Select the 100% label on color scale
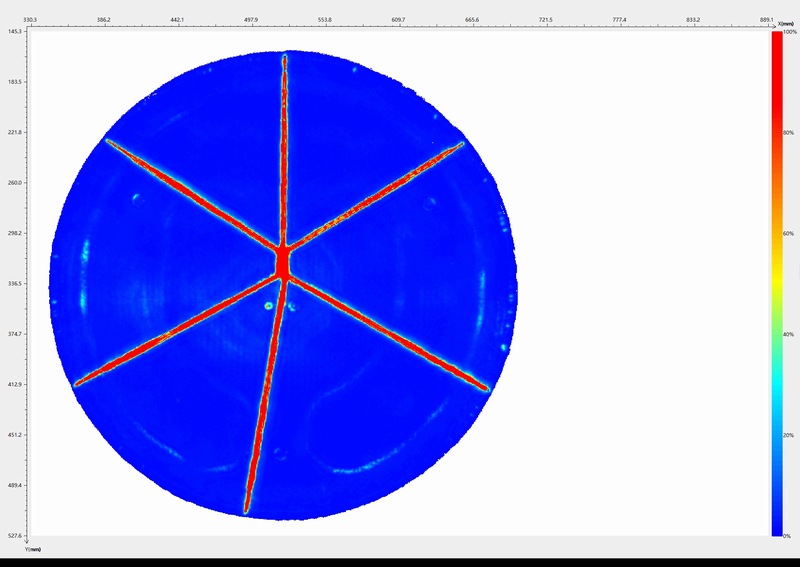 [789, 32]
